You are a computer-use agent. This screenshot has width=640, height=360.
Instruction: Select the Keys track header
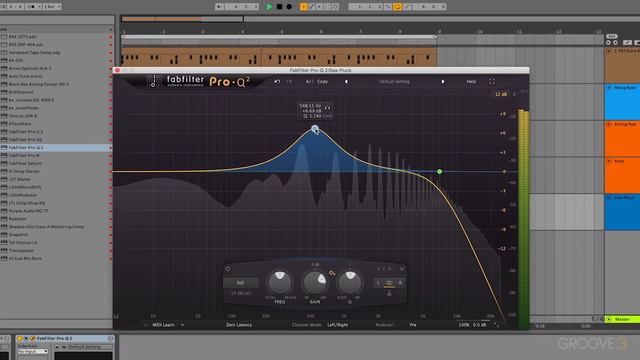coord(622,175)
